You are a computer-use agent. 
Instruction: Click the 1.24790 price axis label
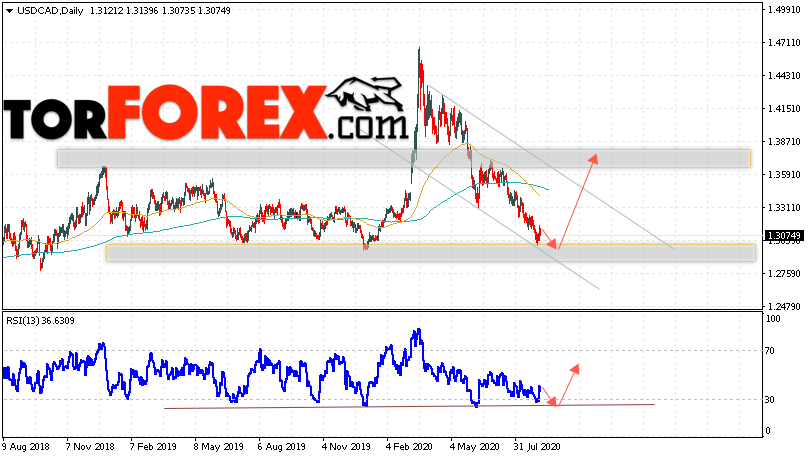click(783, 306)
